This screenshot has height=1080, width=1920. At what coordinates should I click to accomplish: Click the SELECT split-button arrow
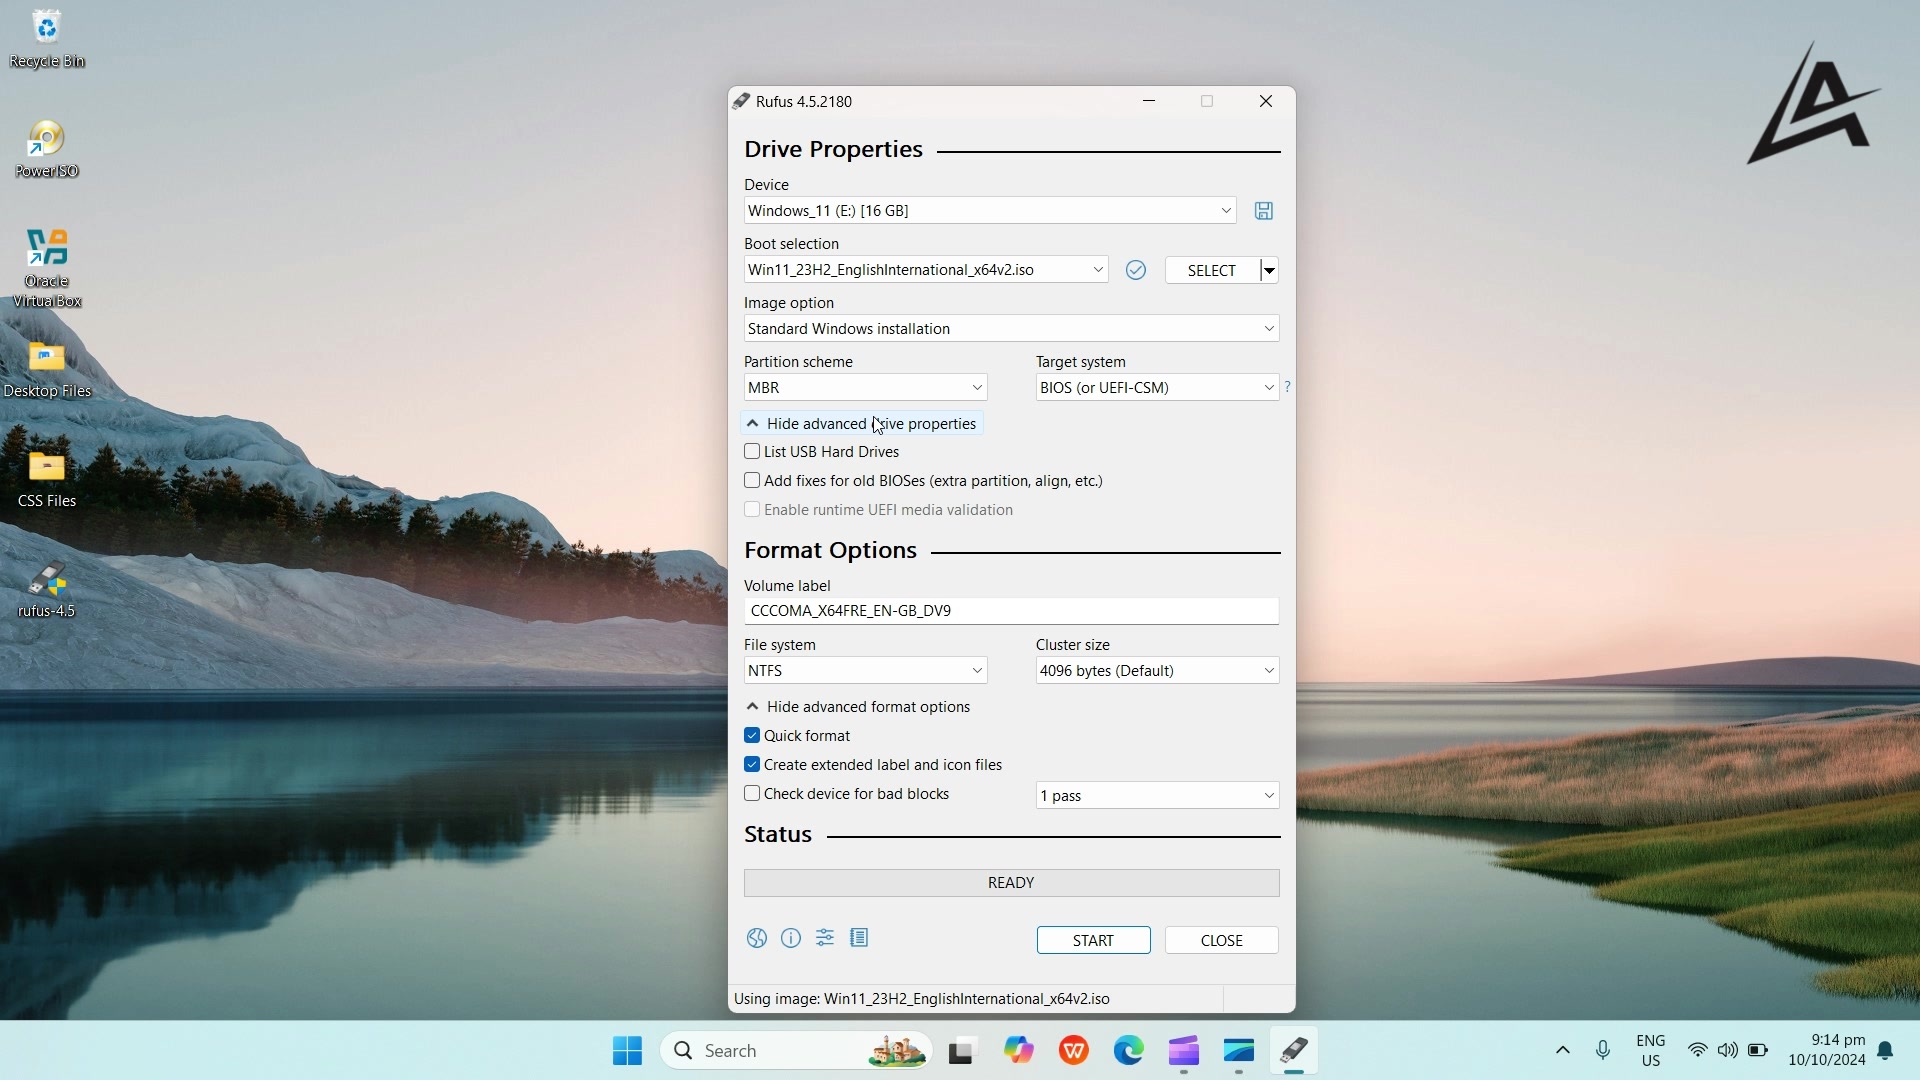(1270, 270)
